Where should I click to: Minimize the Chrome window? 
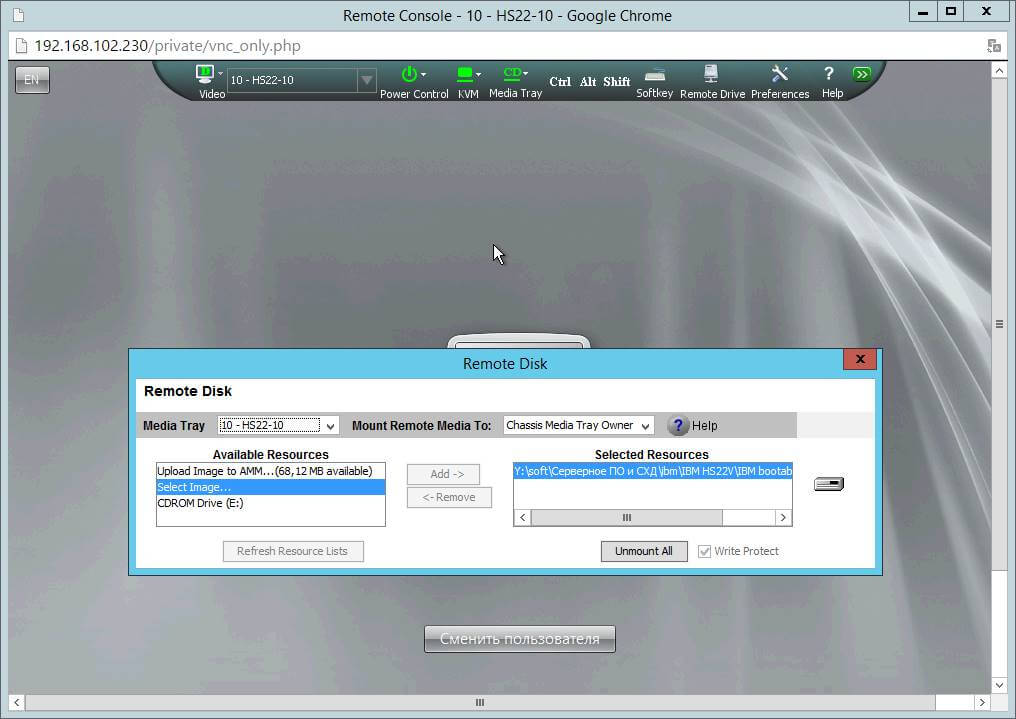923,12
